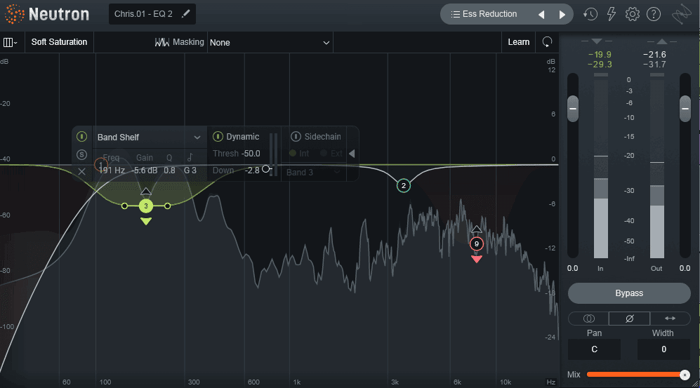The height and width of the screenshot is (388, 700).
Task: Click the input gain 0.0 value
Action: 572,268
